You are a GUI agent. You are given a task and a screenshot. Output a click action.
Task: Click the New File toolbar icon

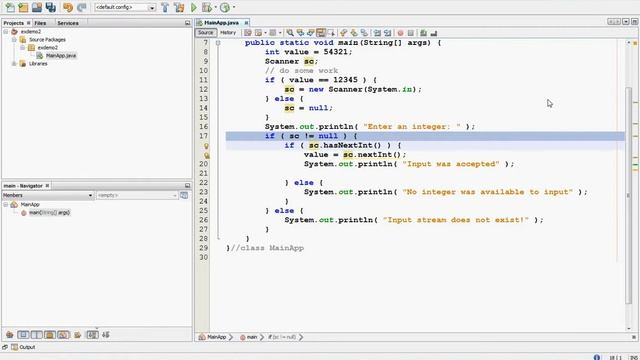click(10, 7)
